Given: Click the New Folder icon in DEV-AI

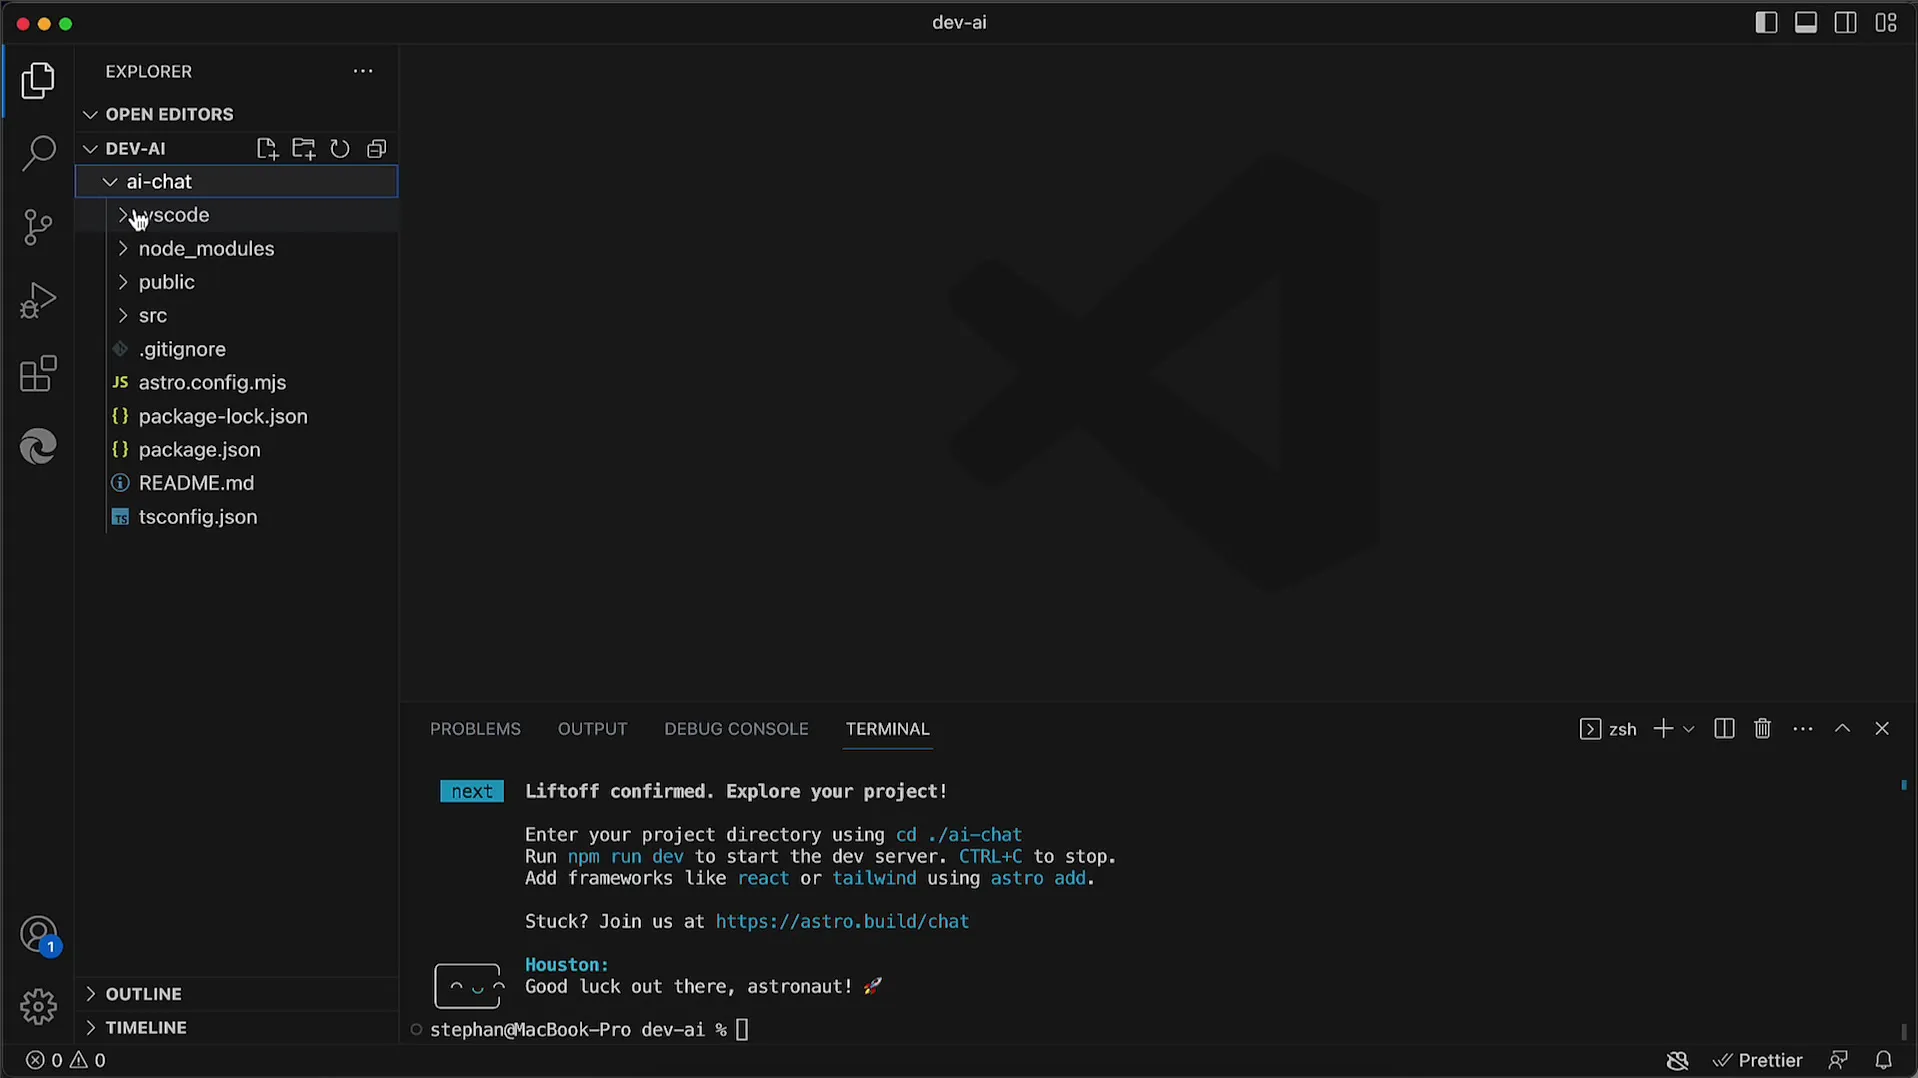Looking at the screenshot, I should (x=303, y=149).
